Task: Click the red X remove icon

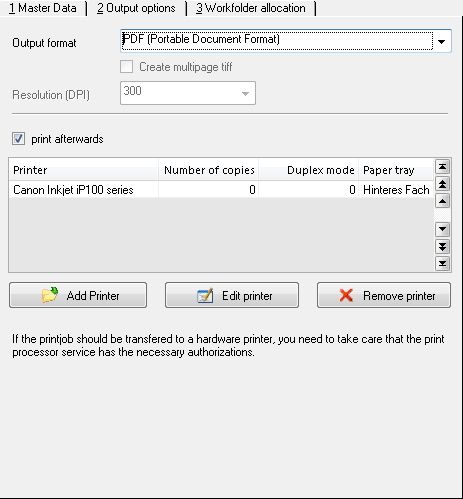Action: pos(346,295)
